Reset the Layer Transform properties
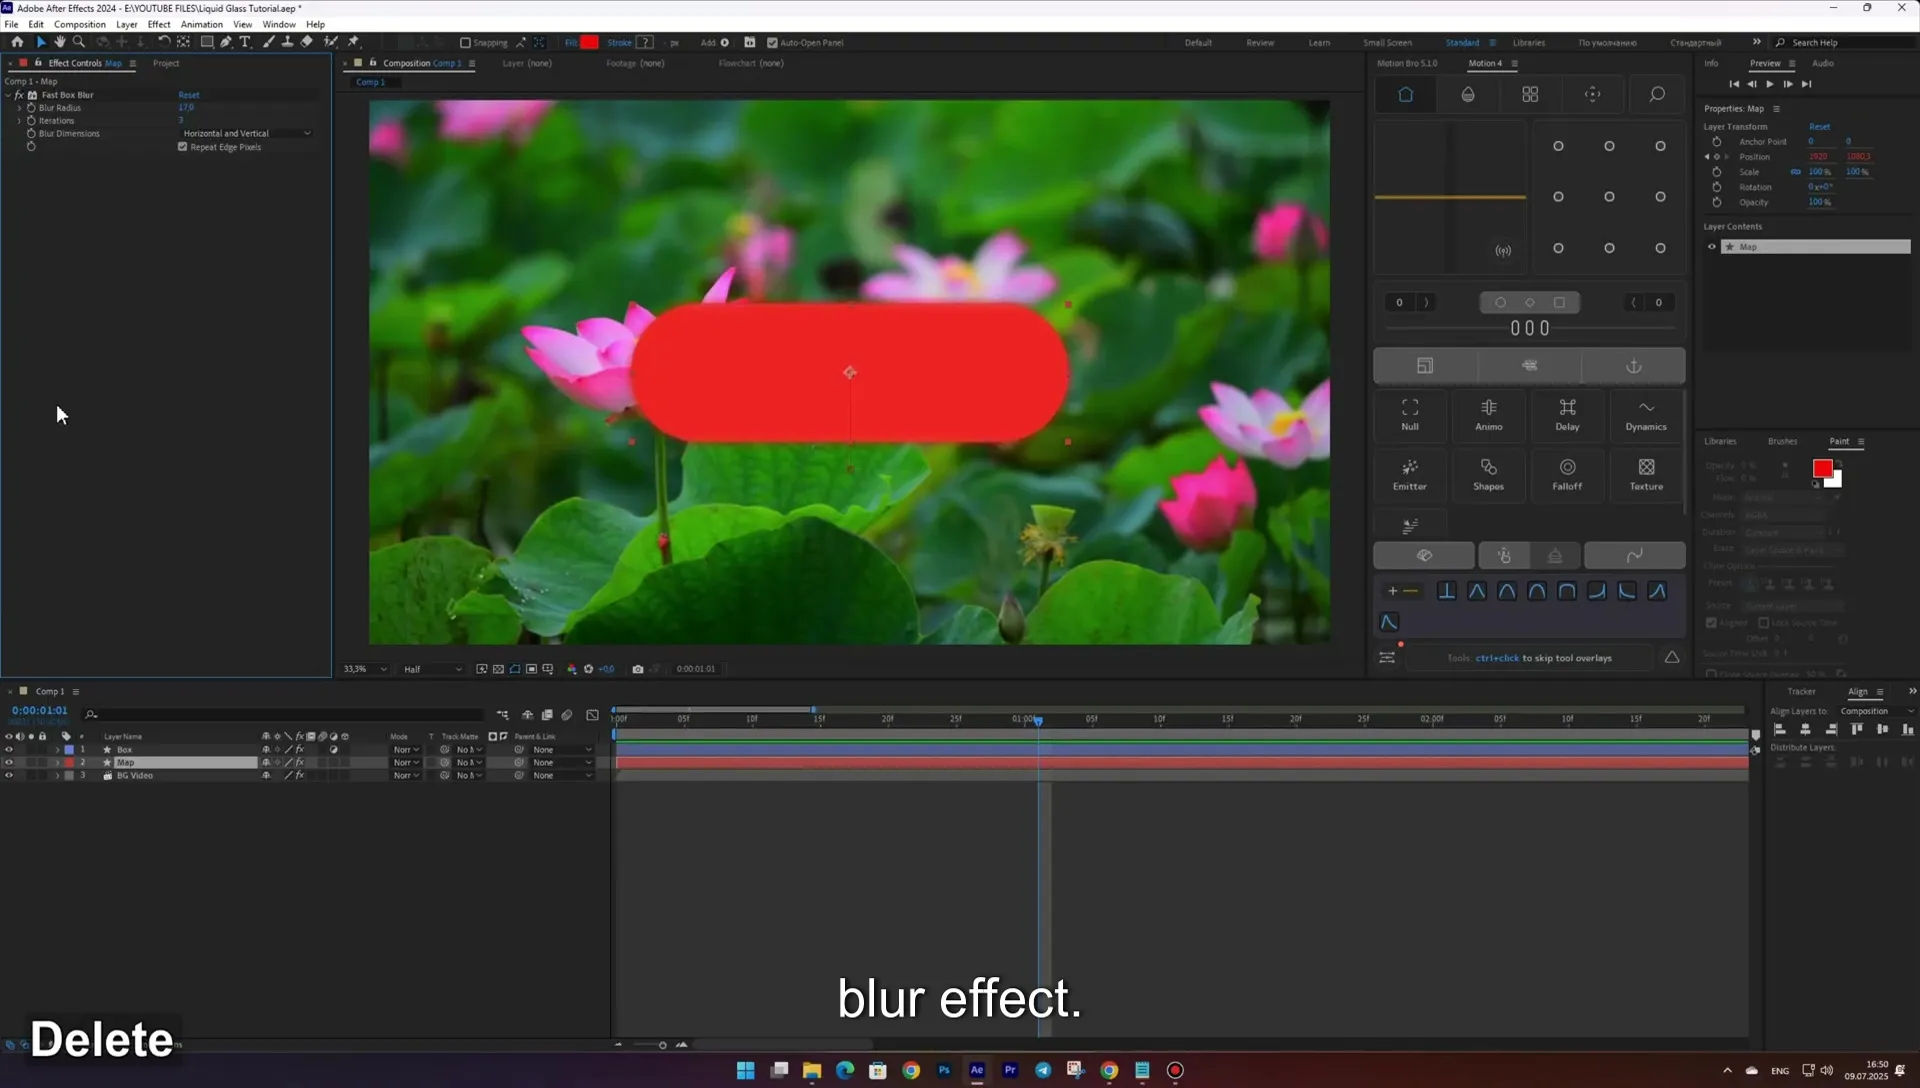This screenshot has height=1088, width=1920. coord(1819,127)
